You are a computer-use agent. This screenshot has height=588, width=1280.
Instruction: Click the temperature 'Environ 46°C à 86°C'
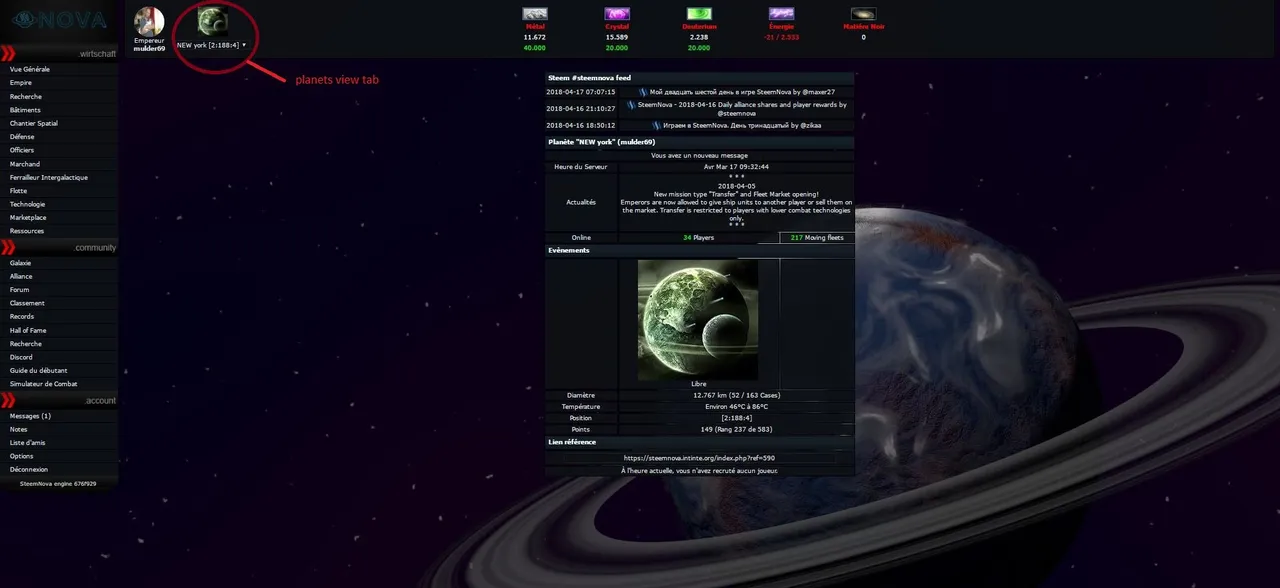pyautogui.click(x=736, y=407)
